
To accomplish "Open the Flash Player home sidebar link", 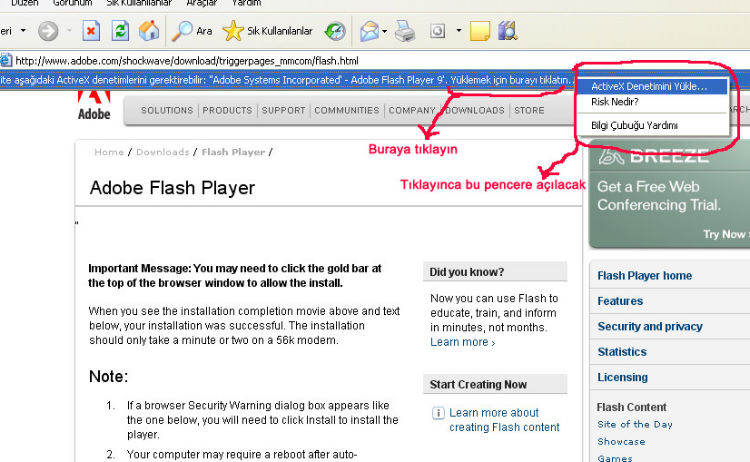I will [x=644, y=276].
